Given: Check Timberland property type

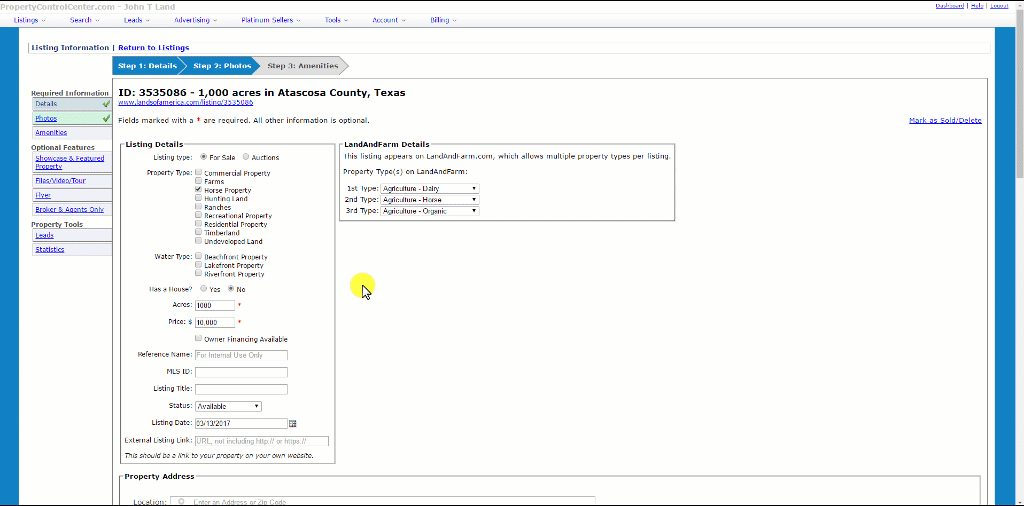Looking at the screenshot, I should 199,232.
